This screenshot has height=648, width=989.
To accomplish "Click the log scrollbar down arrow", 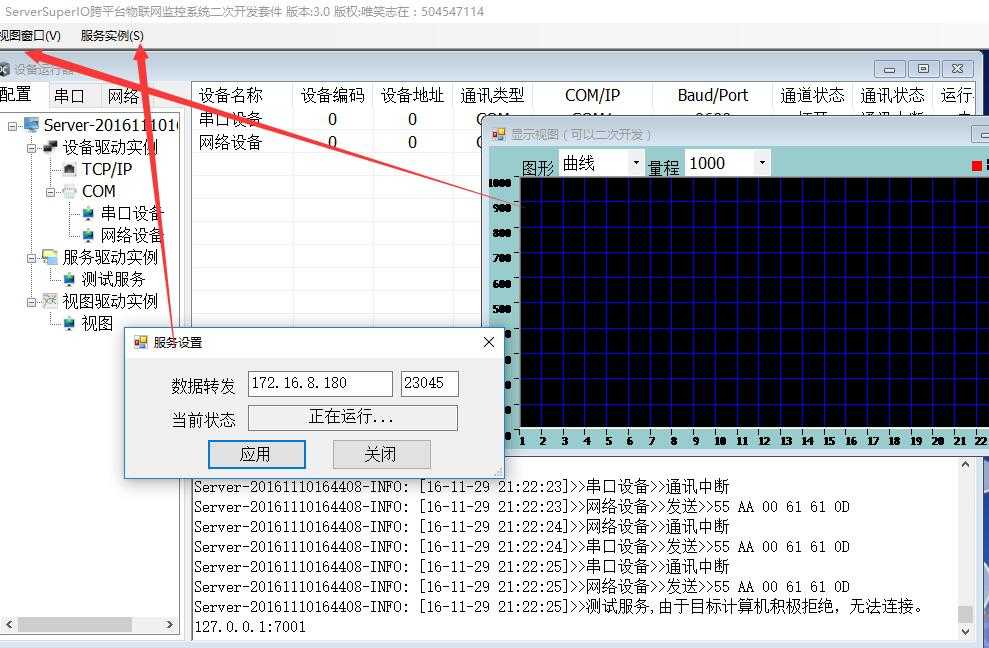I will click(x=965, y=630).
